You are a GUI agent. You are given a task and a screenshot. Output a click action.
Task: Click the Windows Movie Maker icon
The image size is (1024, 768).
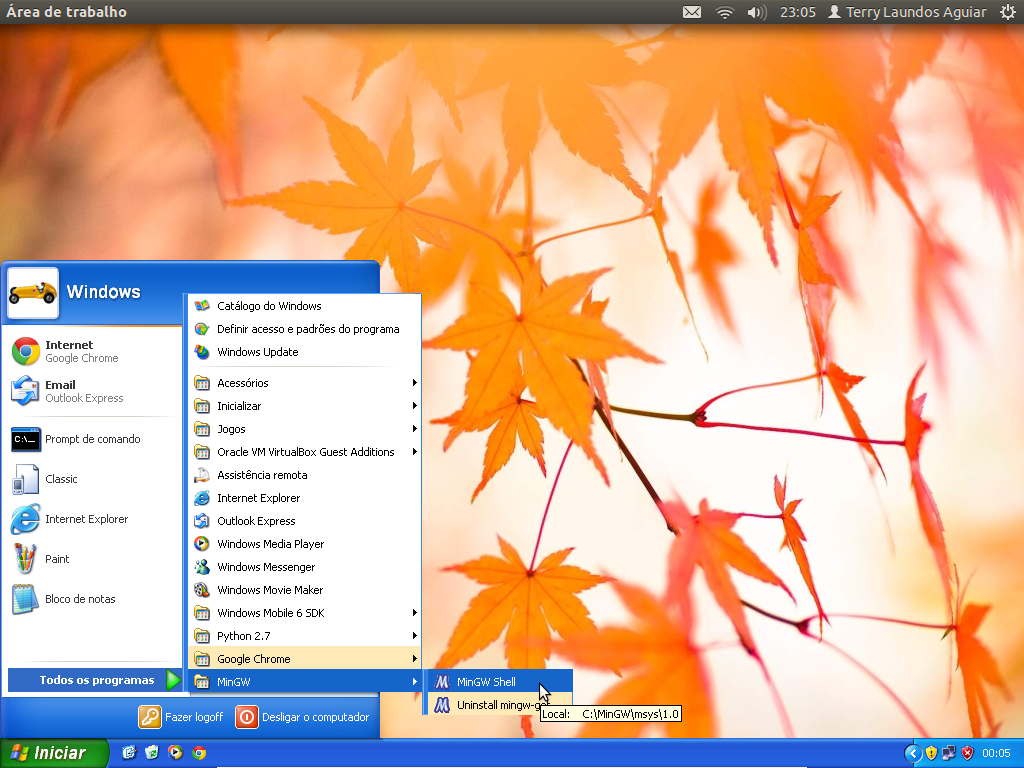(202, 590)
